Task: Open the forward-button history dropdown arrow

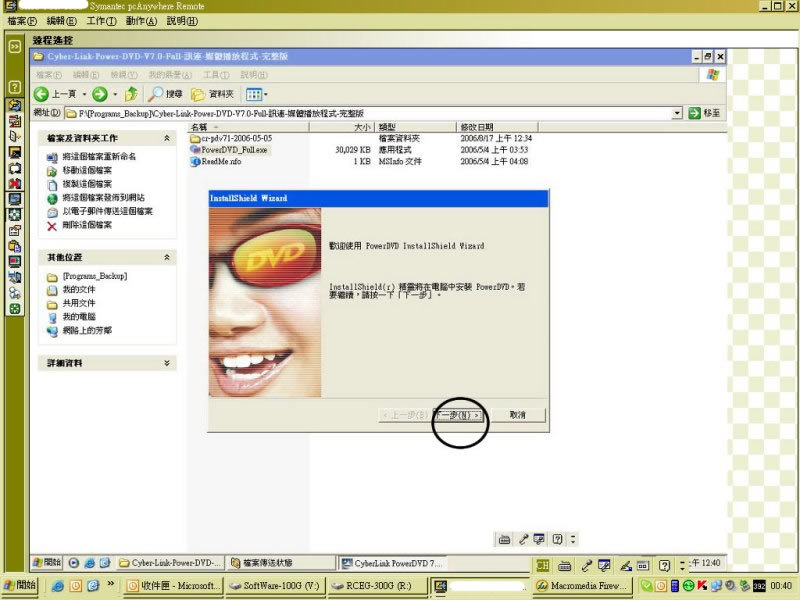Action: (x=115, y=94)
